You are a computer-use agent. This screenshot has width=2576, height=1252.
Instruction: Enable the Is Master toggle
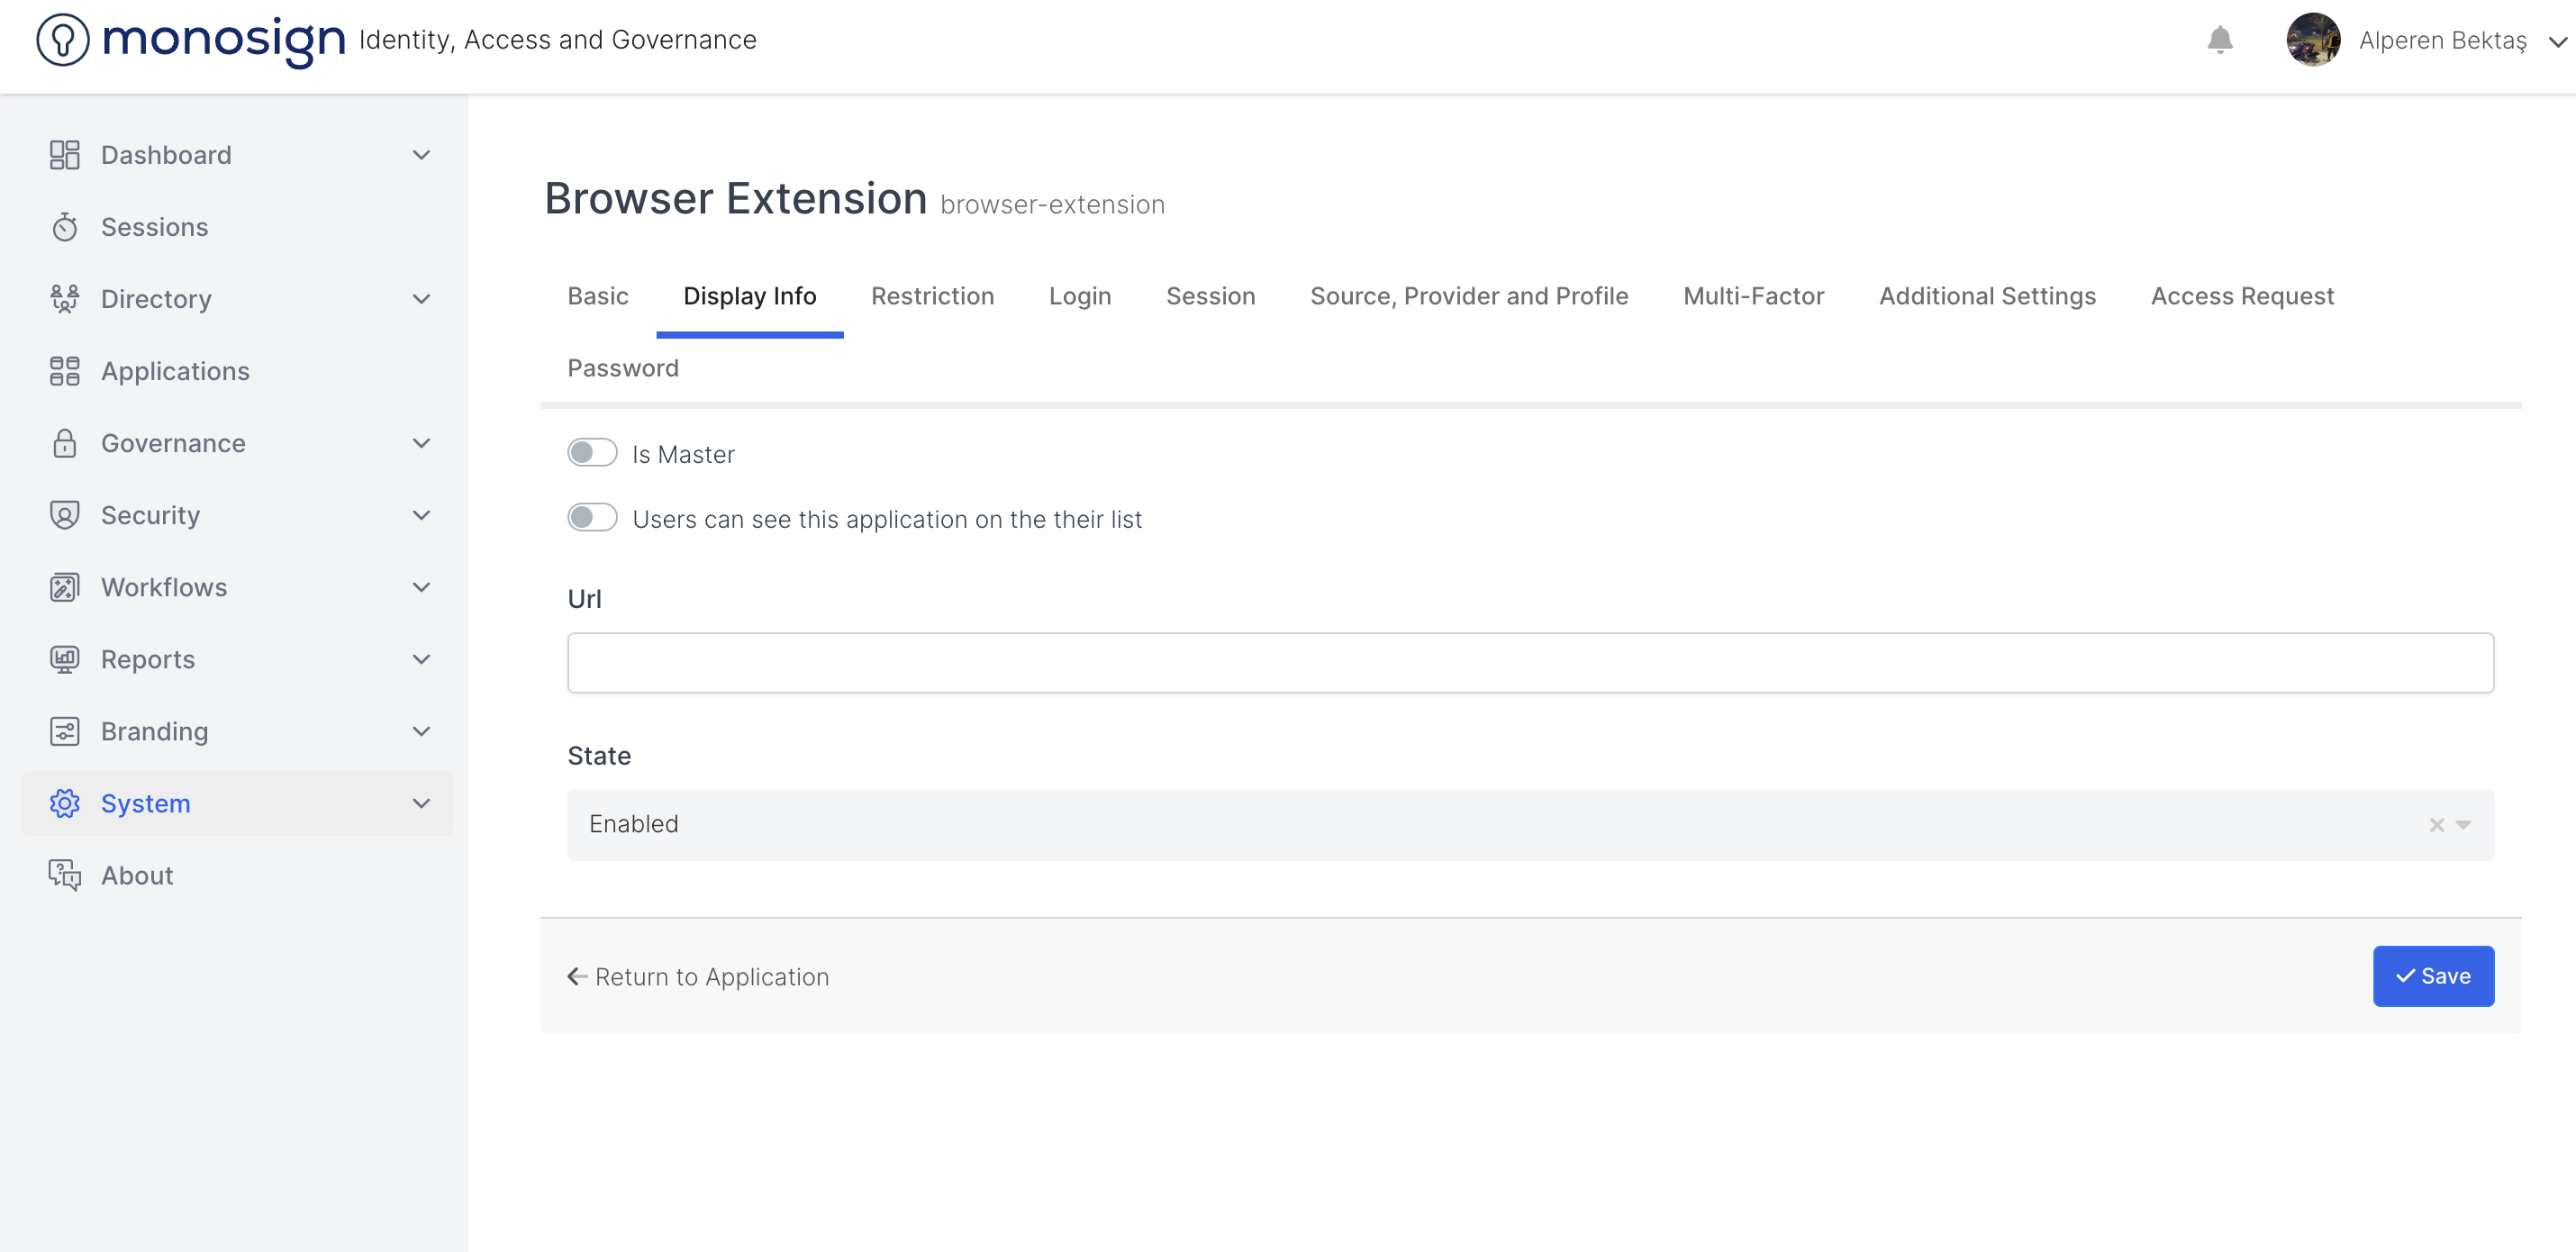point(592,453)
